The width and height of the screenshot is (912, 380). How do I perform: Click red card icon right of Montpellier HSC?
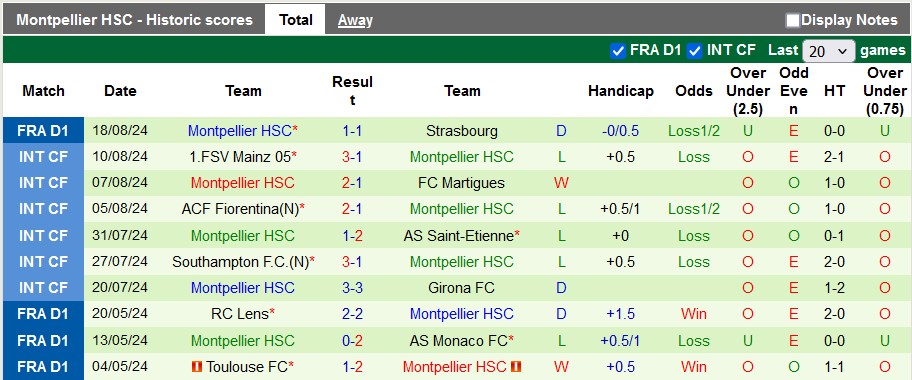tap(516, 367)
